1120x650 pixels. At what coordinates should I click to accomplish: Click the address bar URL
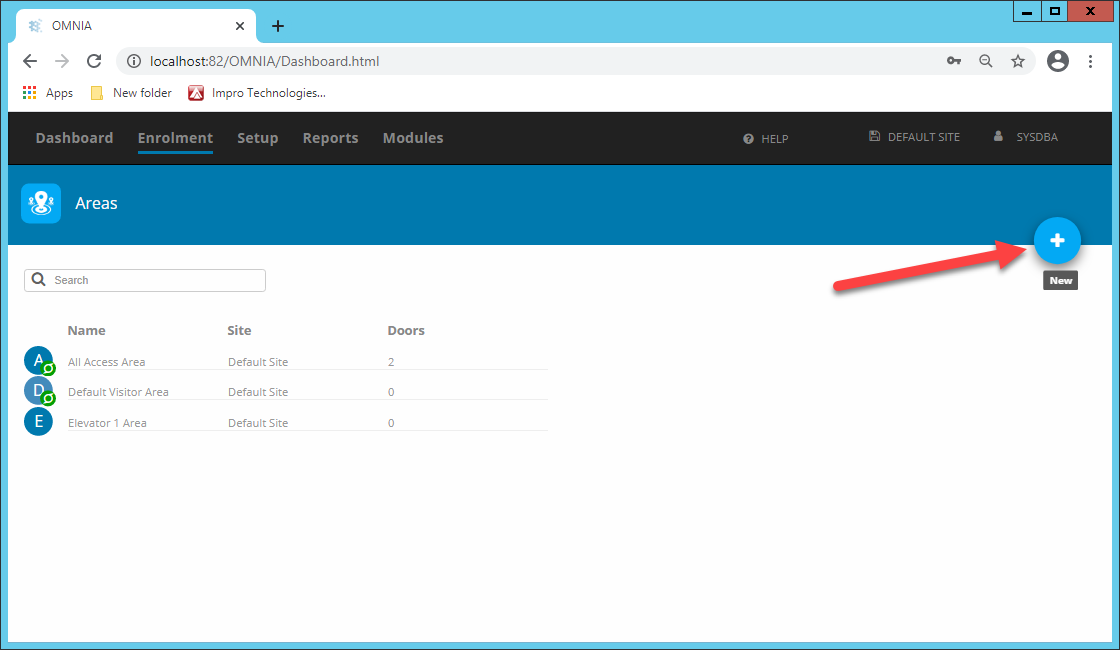(x=264, y=61)
